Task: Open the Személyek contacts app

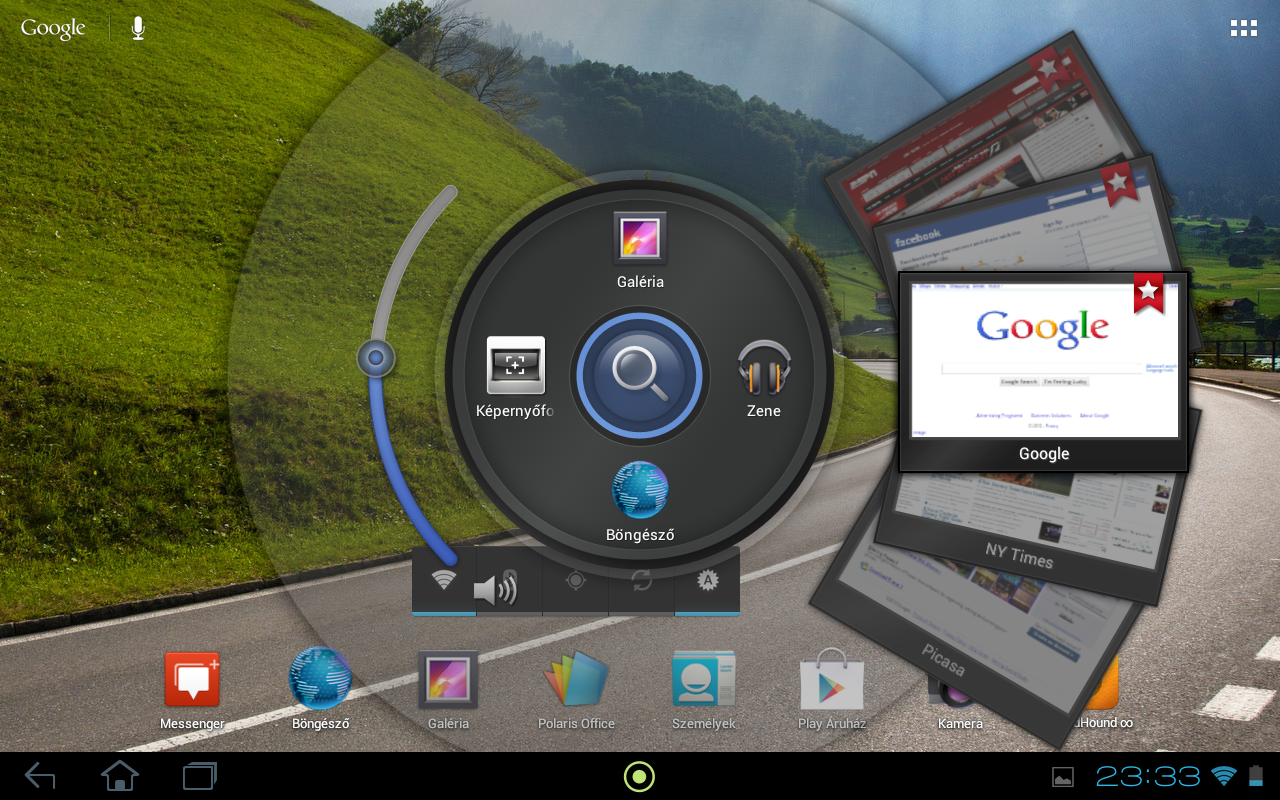Action: (x=704, y=690)
